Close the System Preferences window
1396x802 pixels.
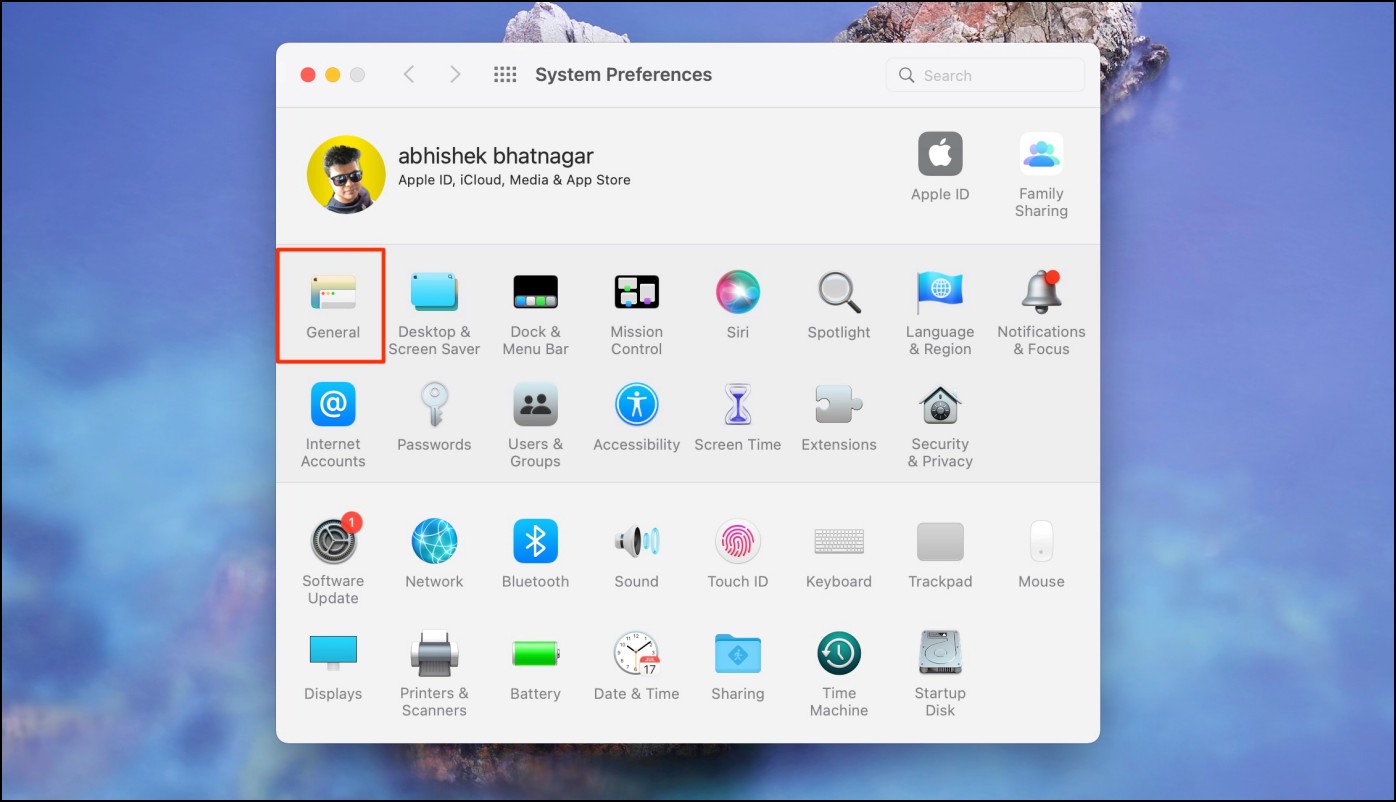coord(308,75)
